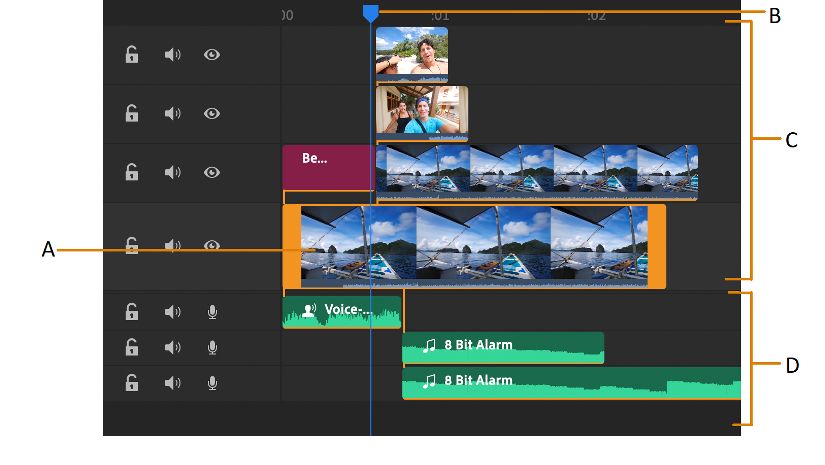The image size is (825, 465).
Task: Unlock the first video track lock icon
Action: (131, 55)
